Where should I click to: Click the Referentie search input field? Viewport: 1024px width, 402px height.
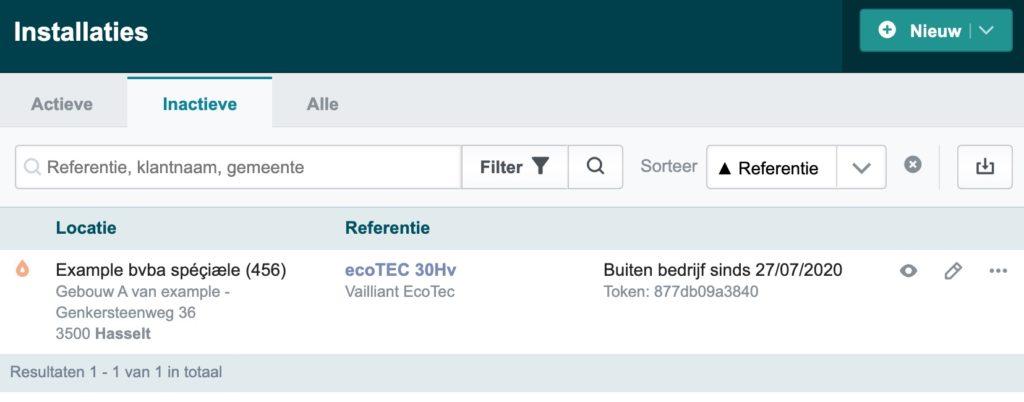coord(240,167)
